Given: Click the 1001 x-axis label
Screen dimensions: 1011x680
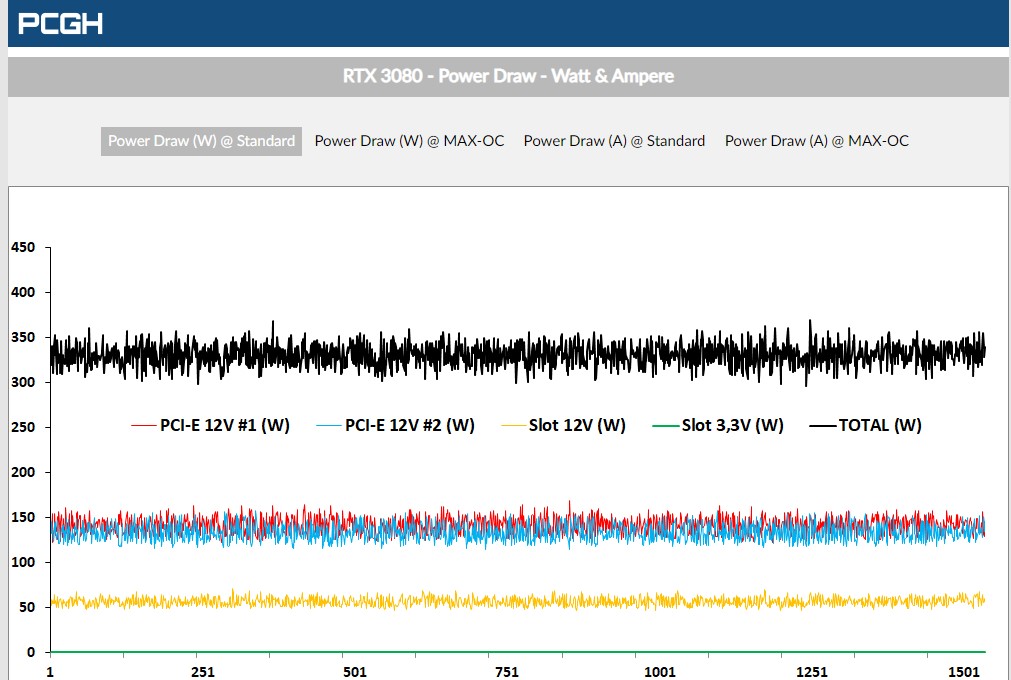Looking at the screenshot, I should [660, 672].
